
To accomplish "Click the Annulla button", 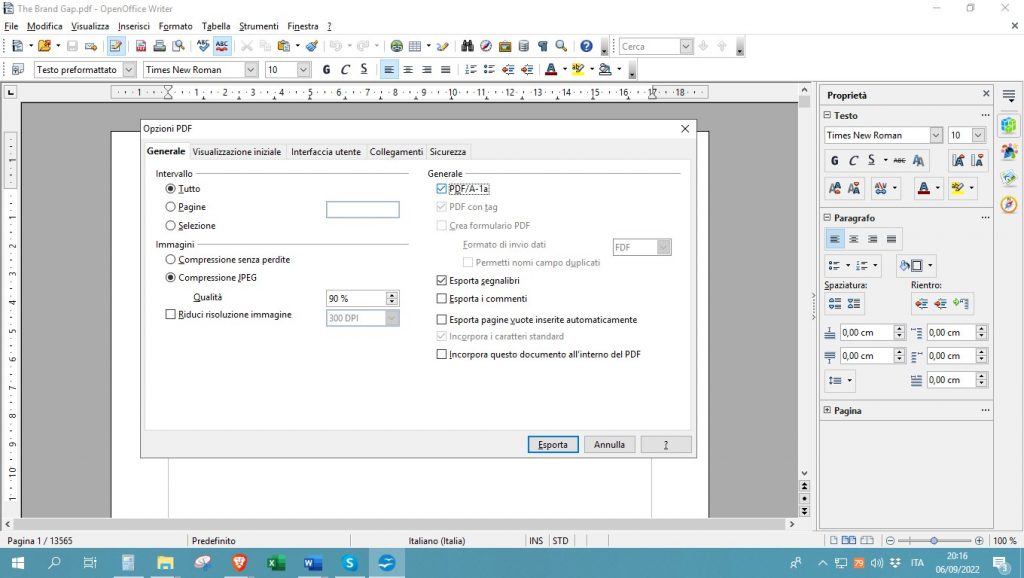I will pyautogui.click(x=609, y=444).
